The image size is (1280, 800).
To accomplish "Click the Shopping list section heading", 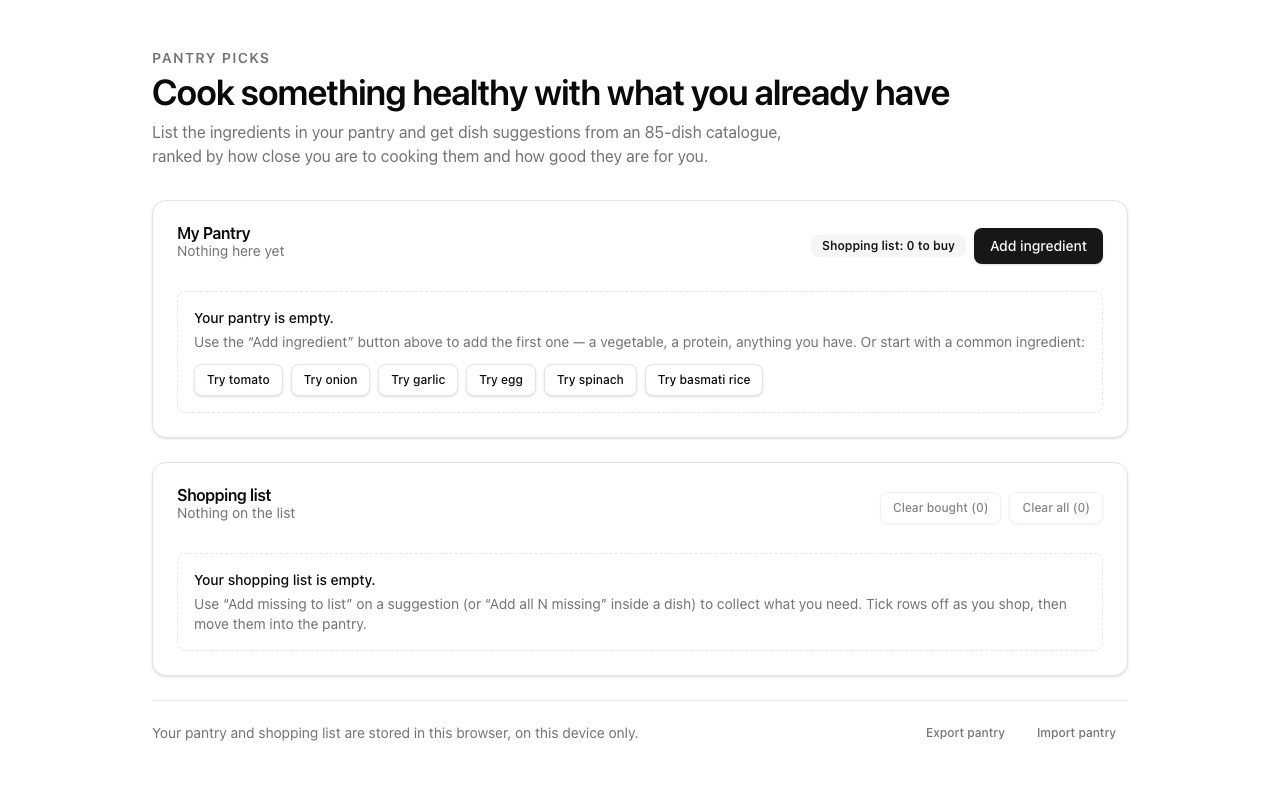I will [x=224, y=495].
